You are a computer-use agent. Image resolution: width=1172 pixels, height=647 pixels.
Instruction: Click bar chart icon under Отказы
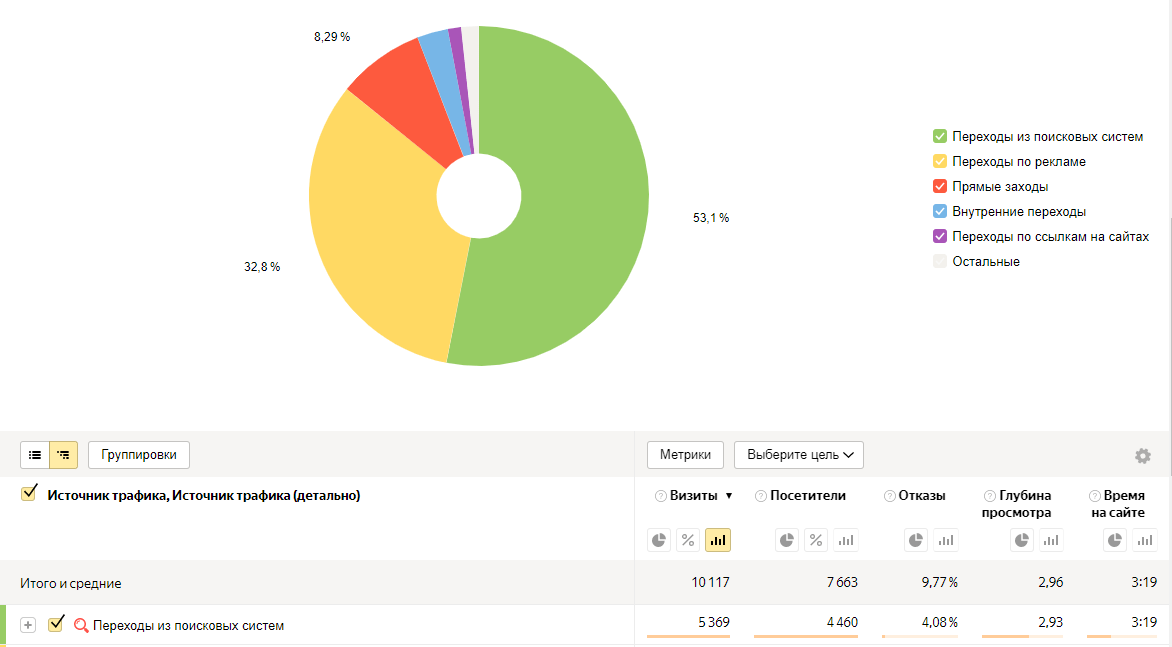(x=945, y=540)
